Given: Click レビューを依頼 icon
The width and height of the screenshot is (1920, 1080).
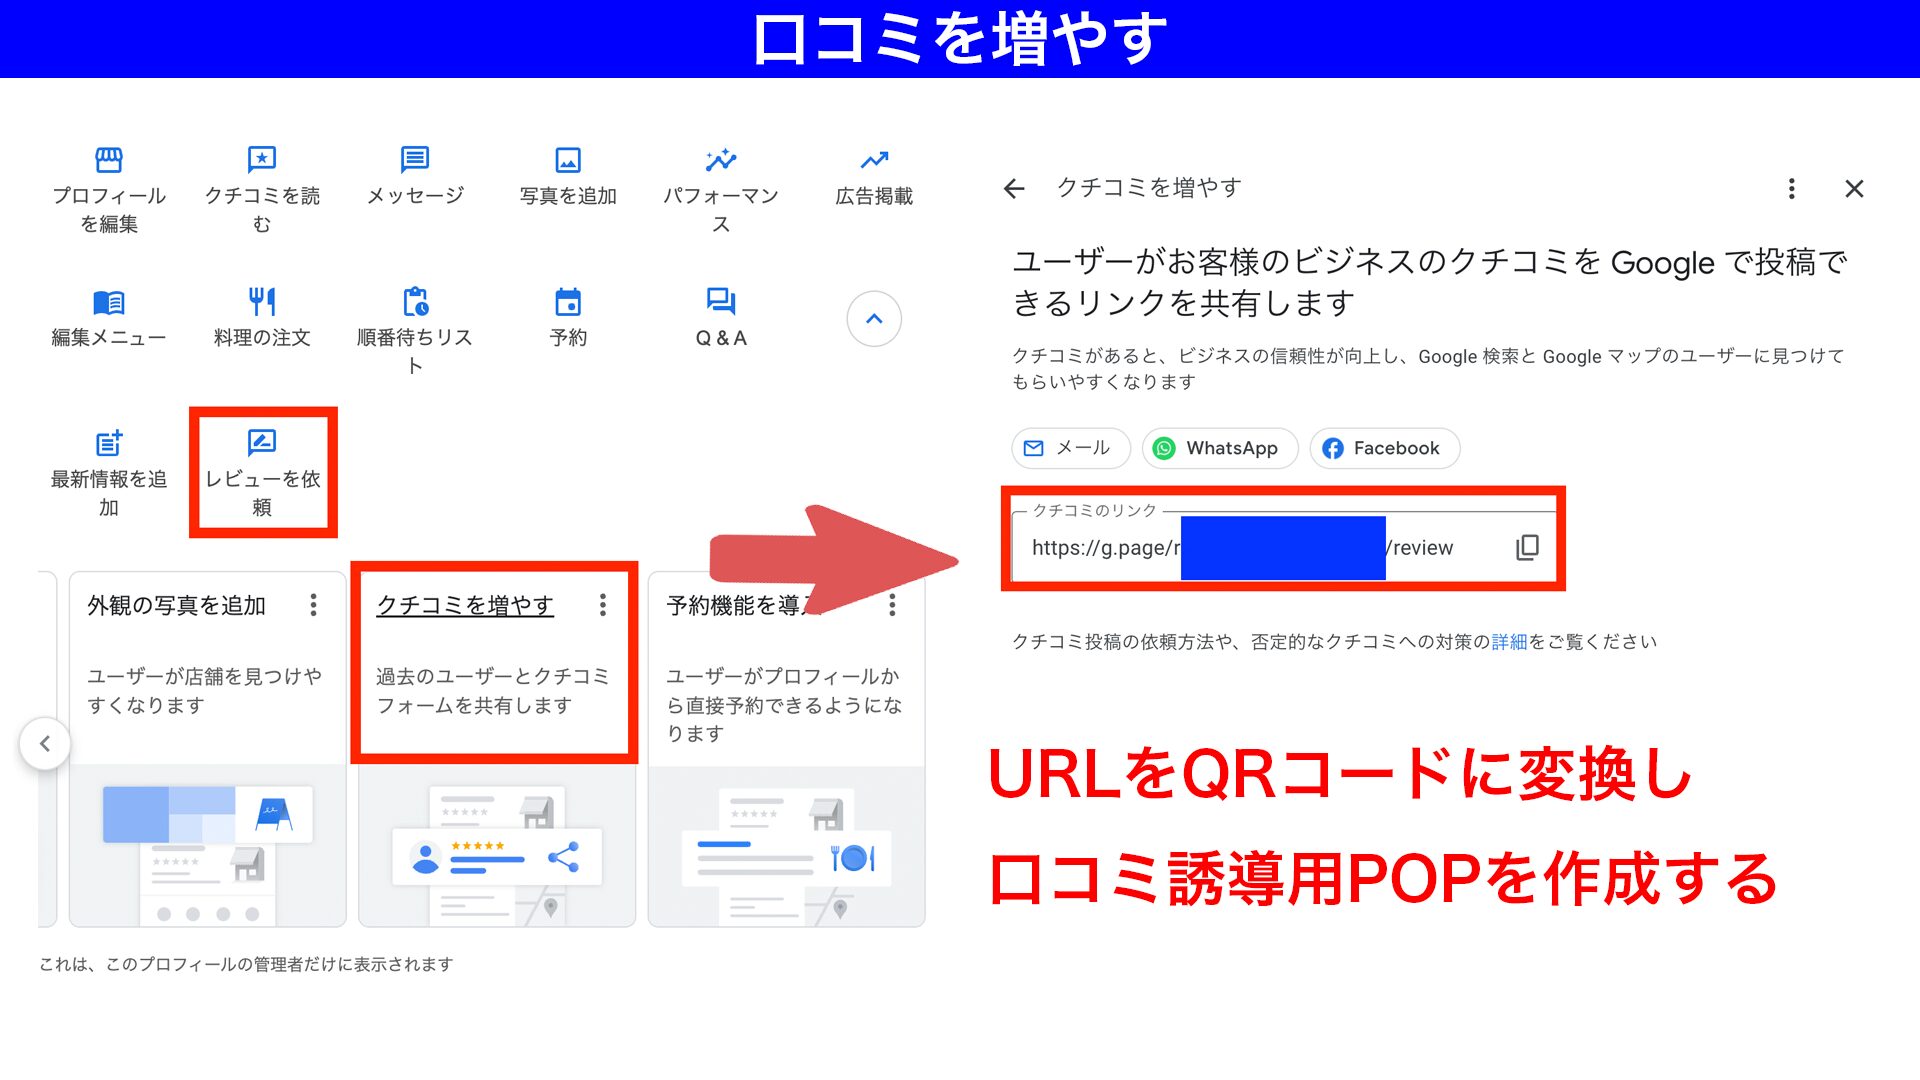Looking at the screenshot, I should [x=262, y=443].
